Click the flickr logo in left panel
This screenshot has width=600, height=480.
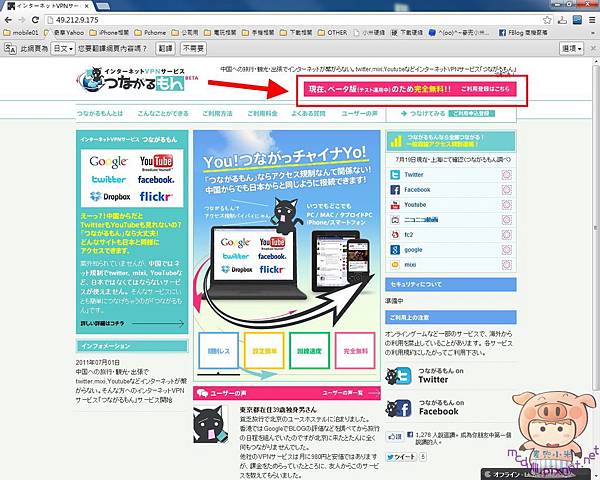pyautogui.click(x=156, y=196)
